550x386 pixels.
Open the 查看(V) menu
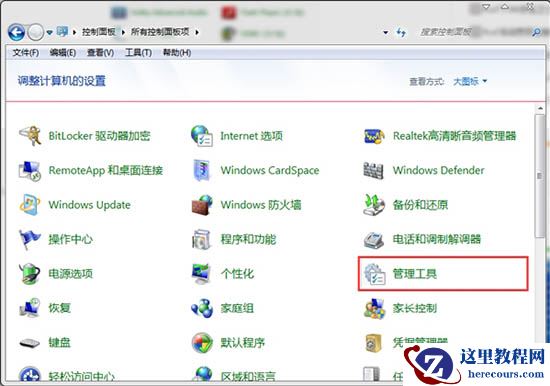point(100,53)
